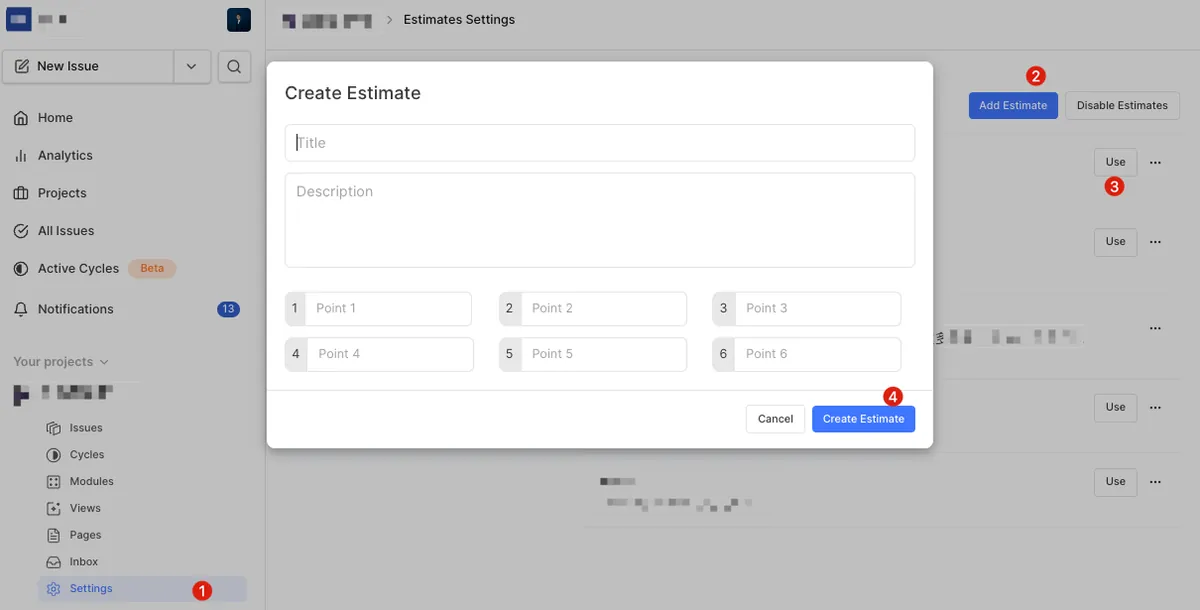The height and width of the screenshot is (610, 1200).
Task: Expand the New Issue dropdown arrow
Action: [x=192, y=67]
